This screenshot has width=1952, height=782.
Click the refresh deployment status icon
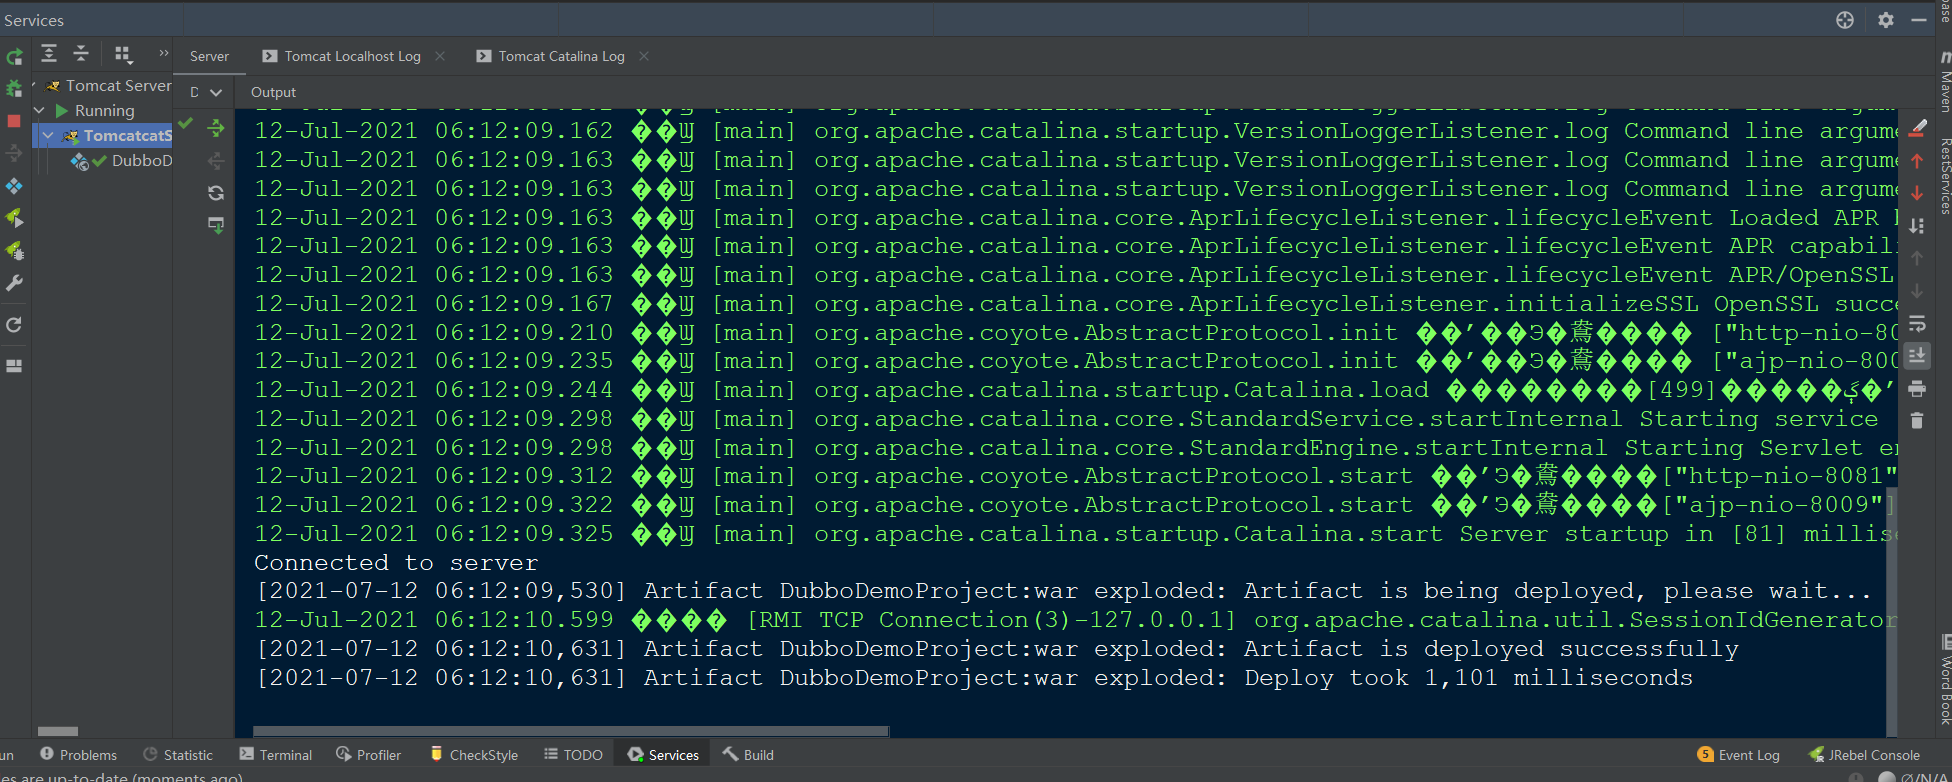(x=216, y=193)
